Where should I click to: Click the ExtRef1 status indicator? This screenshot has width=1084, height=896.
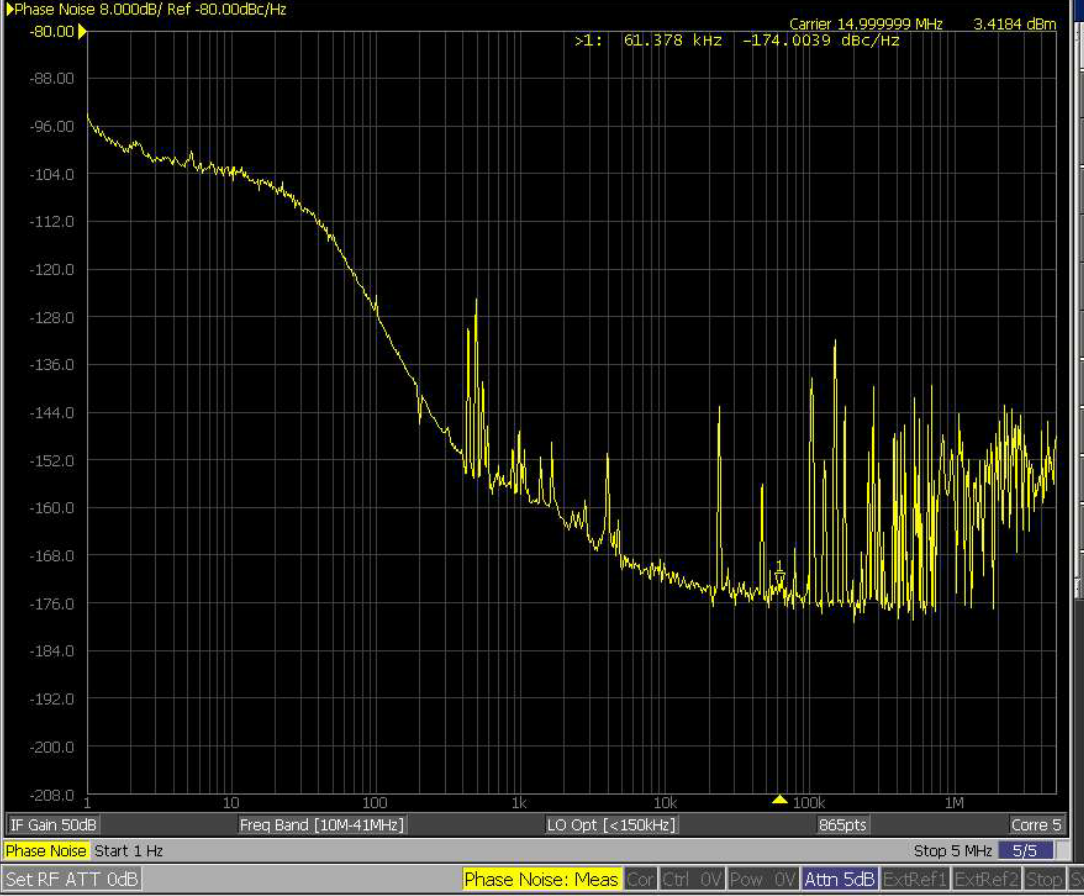coord(915,879)
